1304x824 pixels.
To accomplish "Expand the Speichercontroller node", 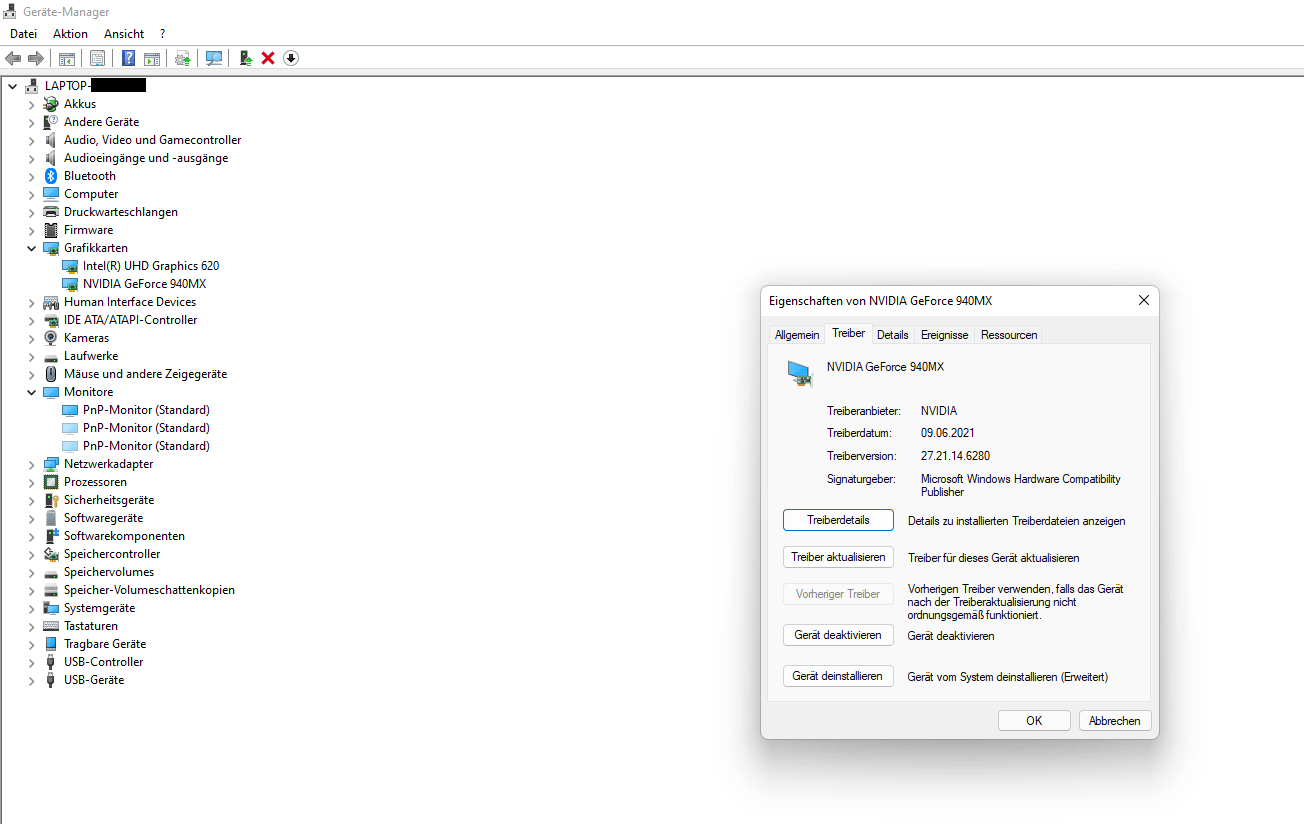I will click(x=31, y=554).
